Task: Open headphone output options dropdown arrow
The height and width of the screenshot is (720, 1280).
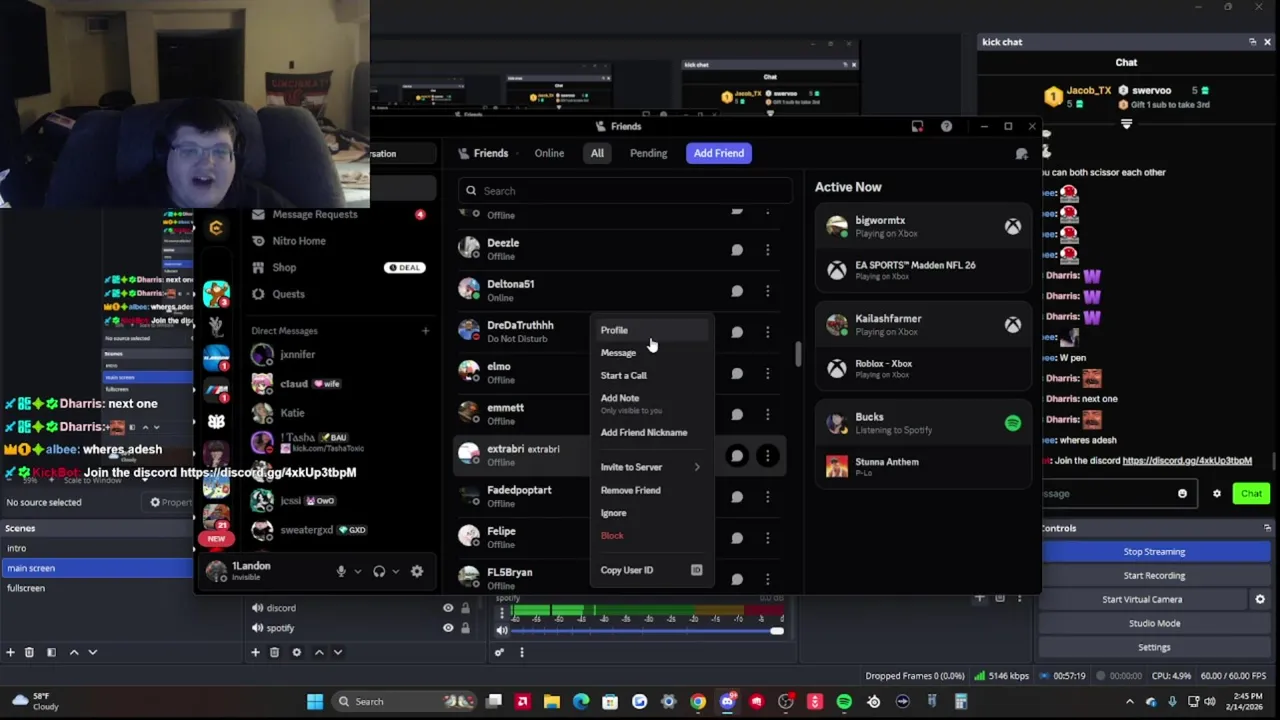Action: pyautogui.click(x=395, y=571)
